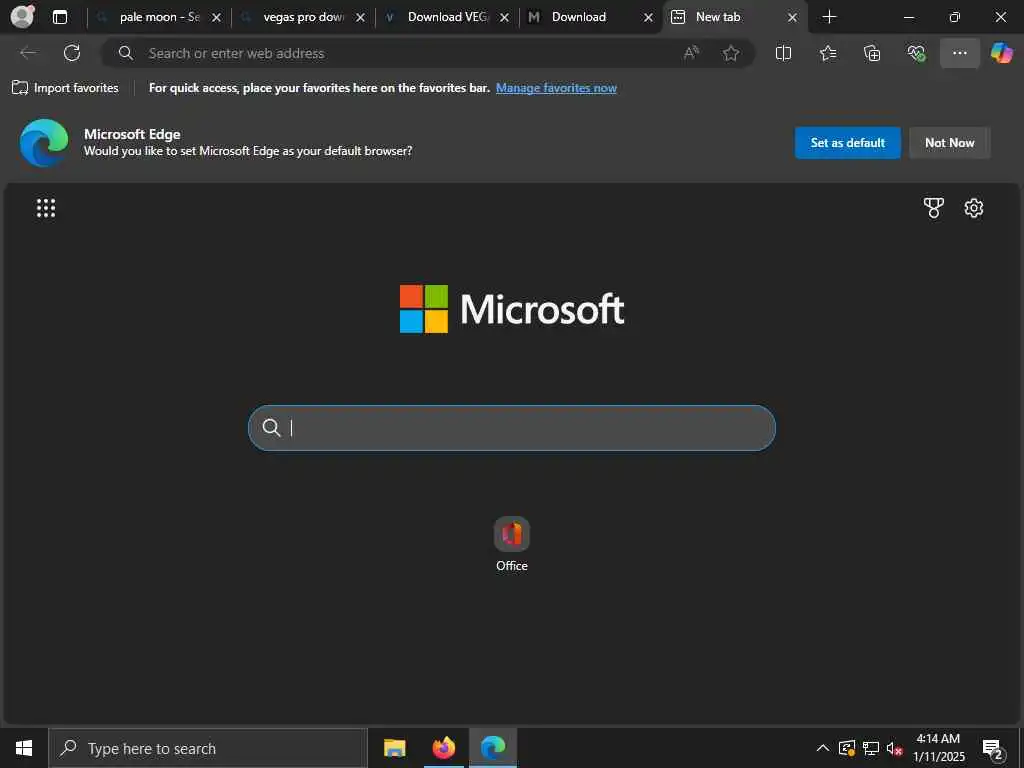Screen dimensions: 1024x768
Task: Click the security tray icon
Action: point(846,748)
